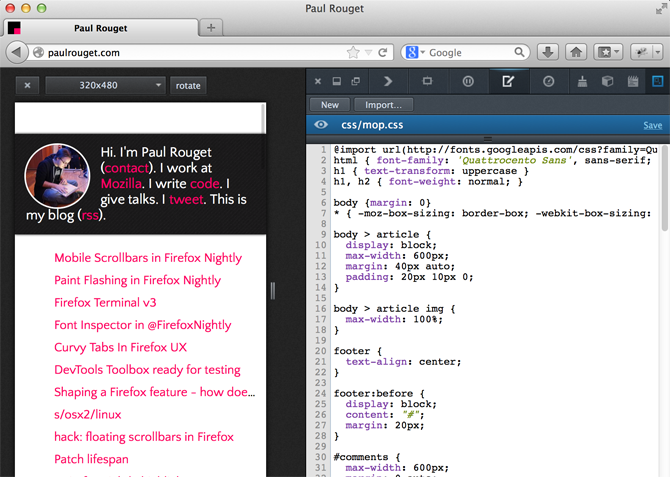Open a new tab with plus button
This screenshot has width=670, height=477.
pos(211,28)
